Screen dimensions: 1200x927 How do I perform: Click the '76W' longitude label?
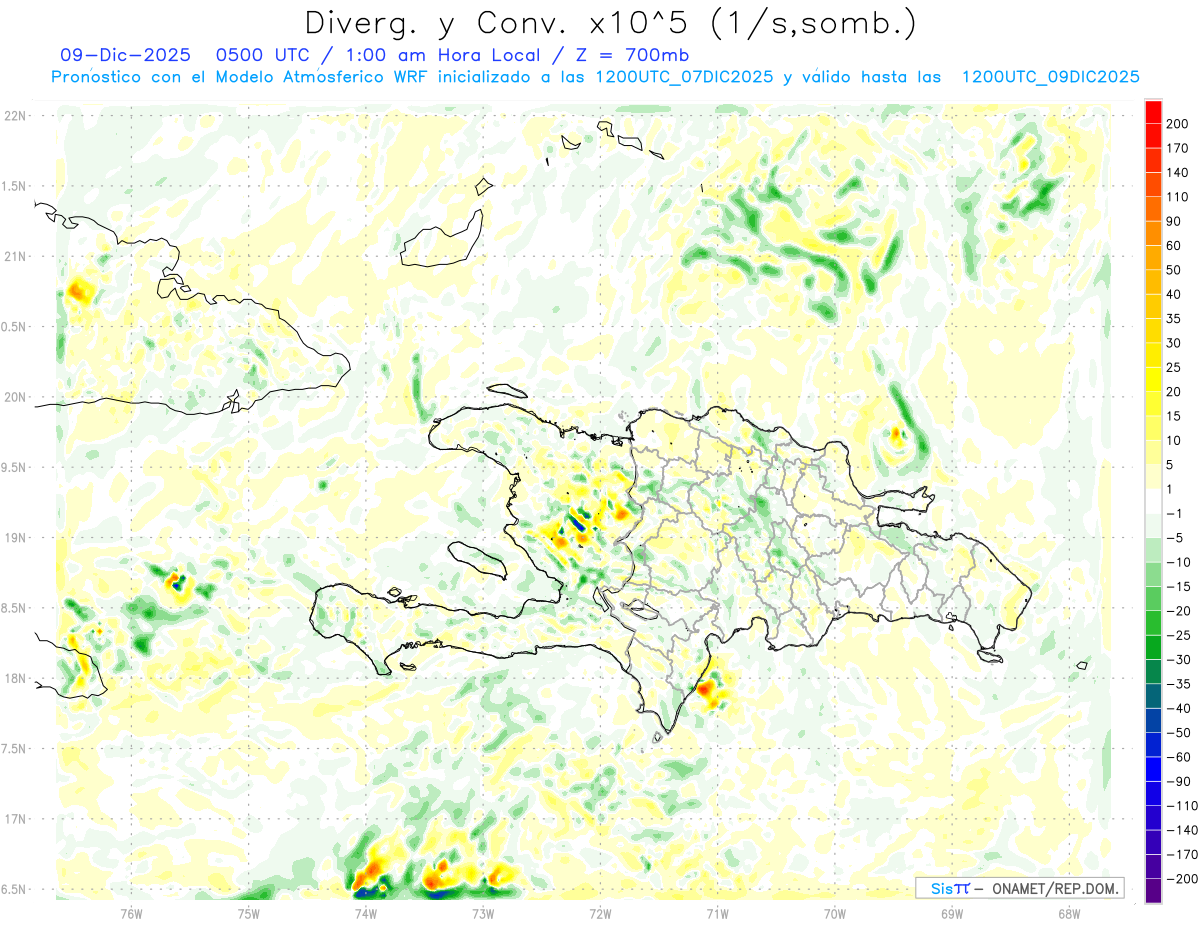(131, 913)
